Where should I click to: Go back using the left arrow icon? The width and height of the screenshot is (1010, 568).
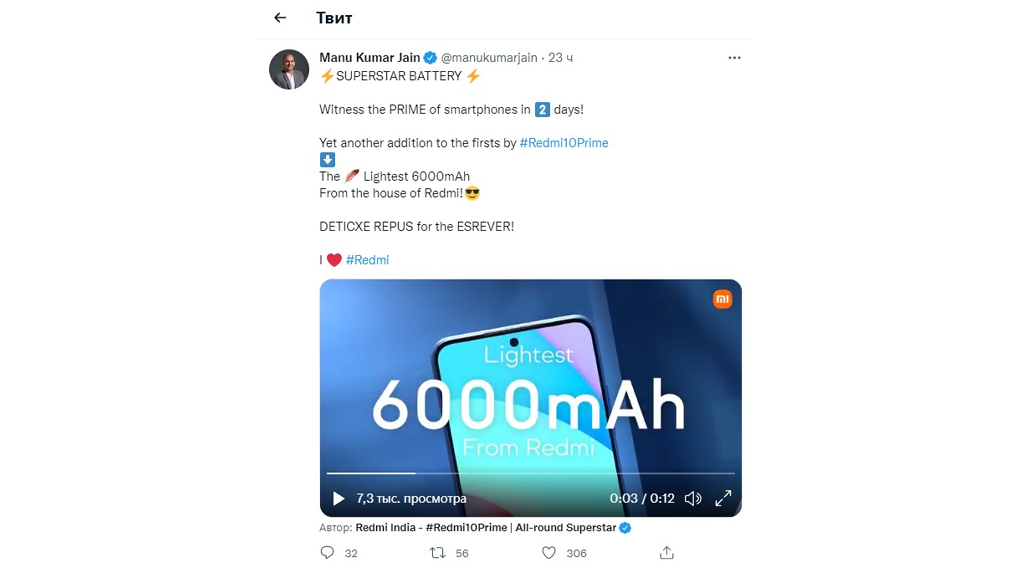coord(280,17)
